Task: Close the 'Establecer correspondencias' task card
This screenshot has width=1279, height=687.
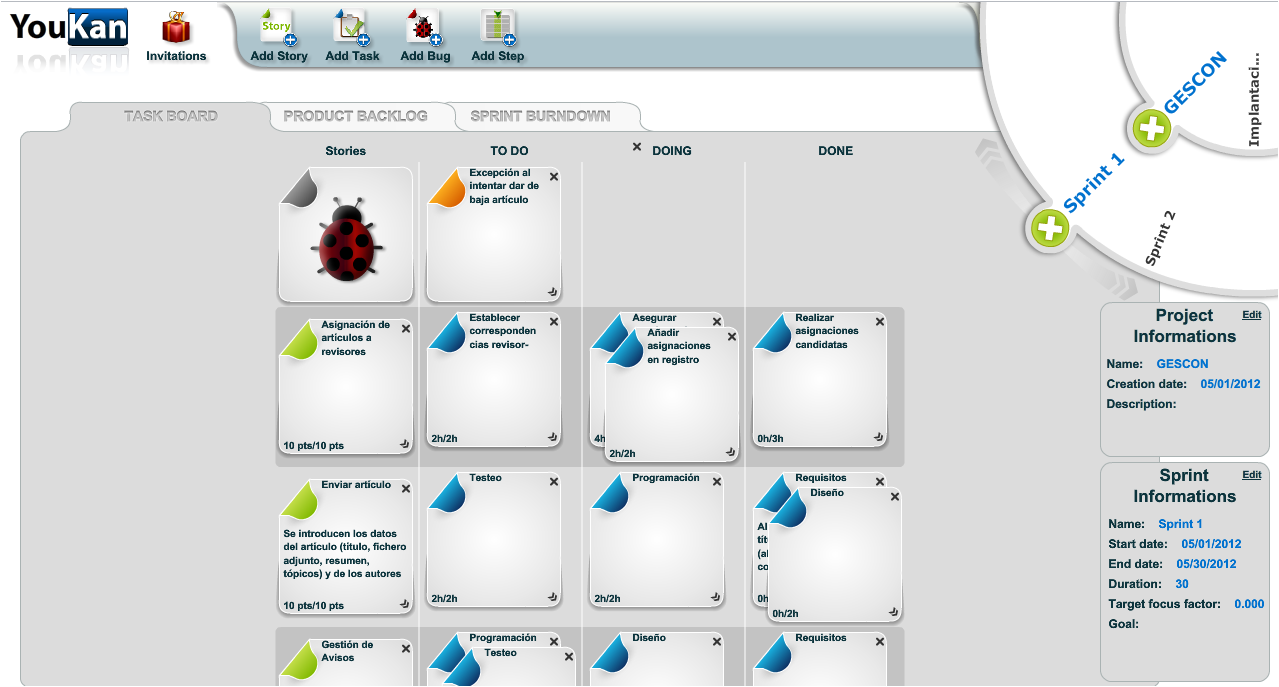Action: 554,322
